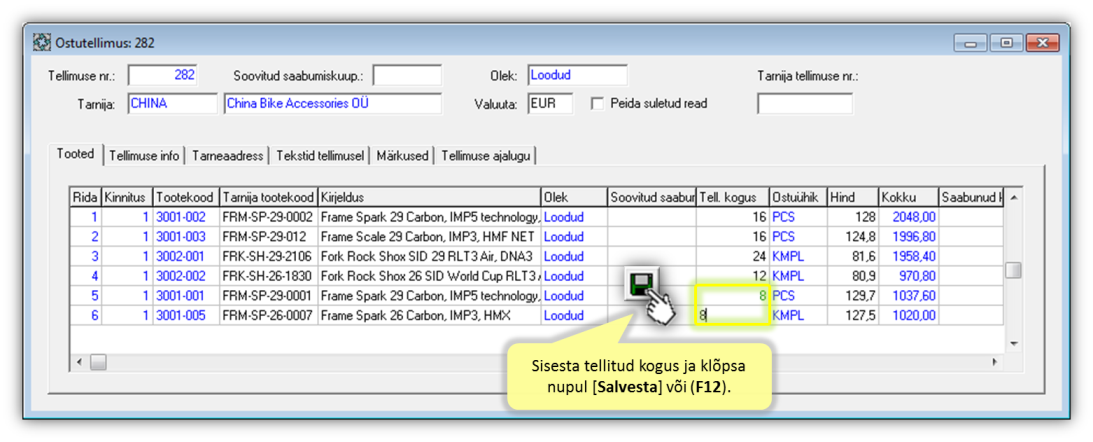Click the Tarnija code field CHINA
Viewport: 1093px width, 442px height.
tap(172, 103)
